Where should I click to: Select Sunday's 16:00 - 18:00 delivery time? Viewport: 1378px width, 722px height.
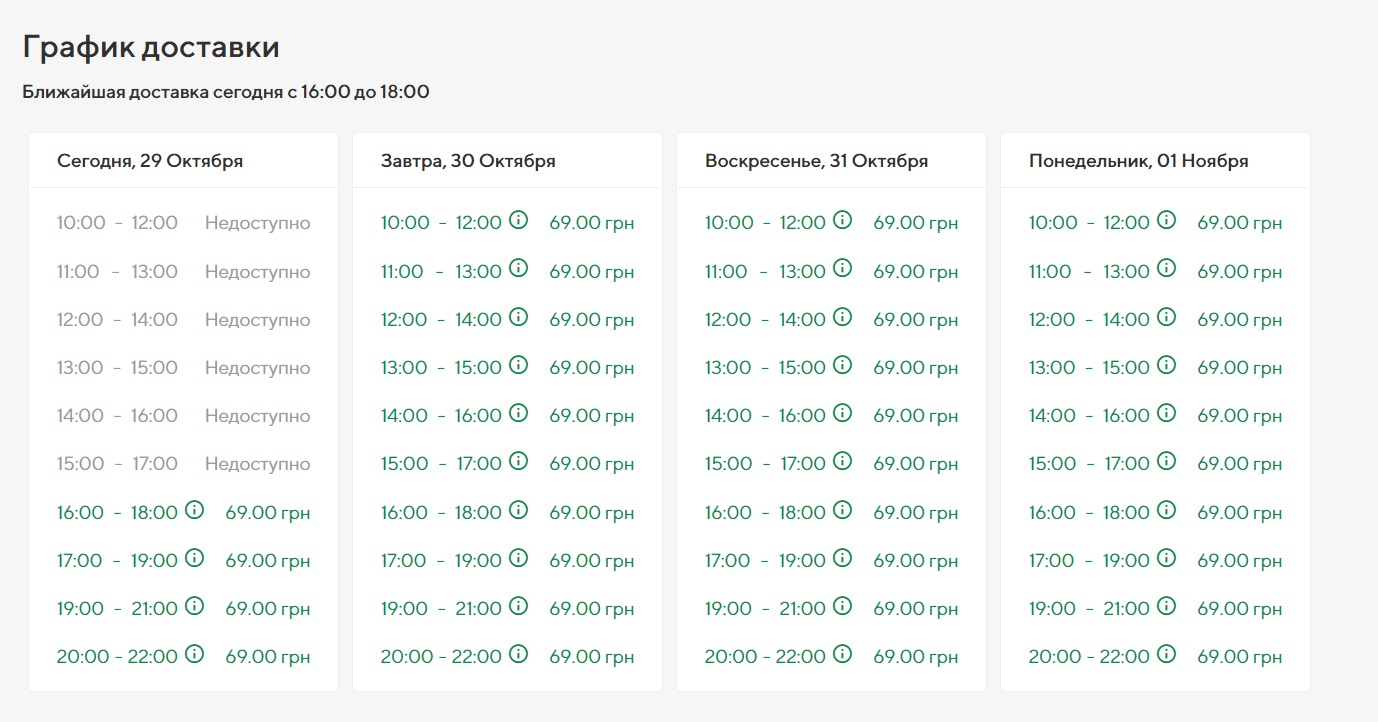(765, 513)
